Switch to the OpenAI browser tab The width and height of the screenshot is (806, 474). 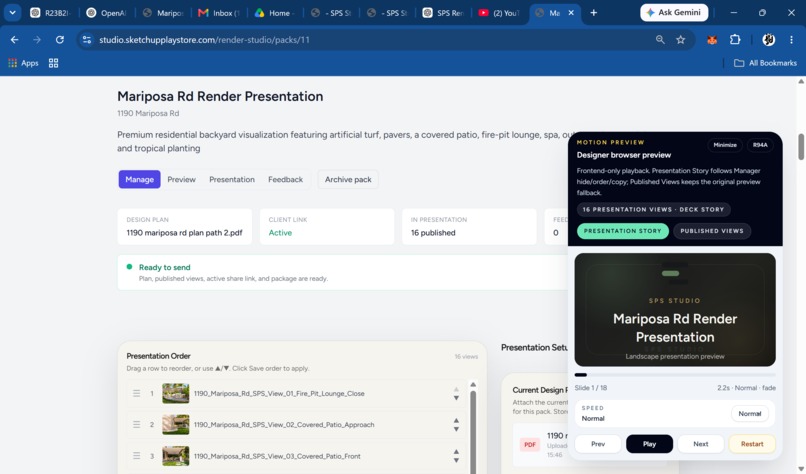click(x=106, y=13)
